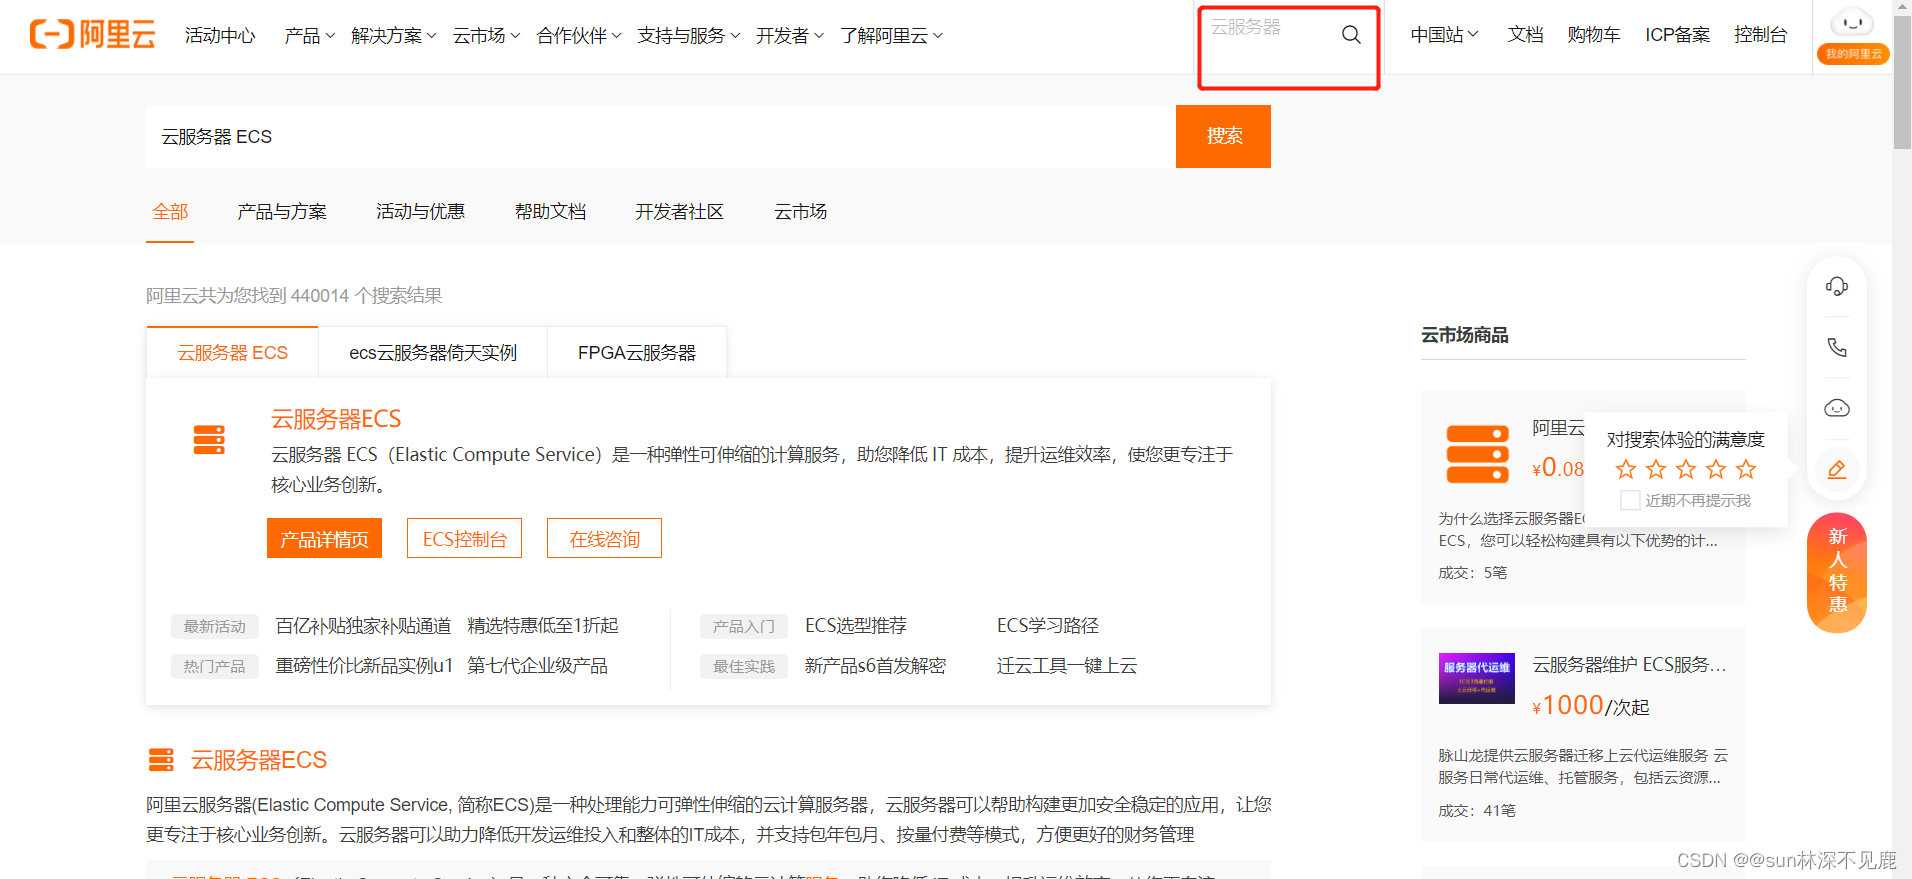Click the 在线咨询 button
The width and height of the screenshot is (1912, 879).
point(604,538)
